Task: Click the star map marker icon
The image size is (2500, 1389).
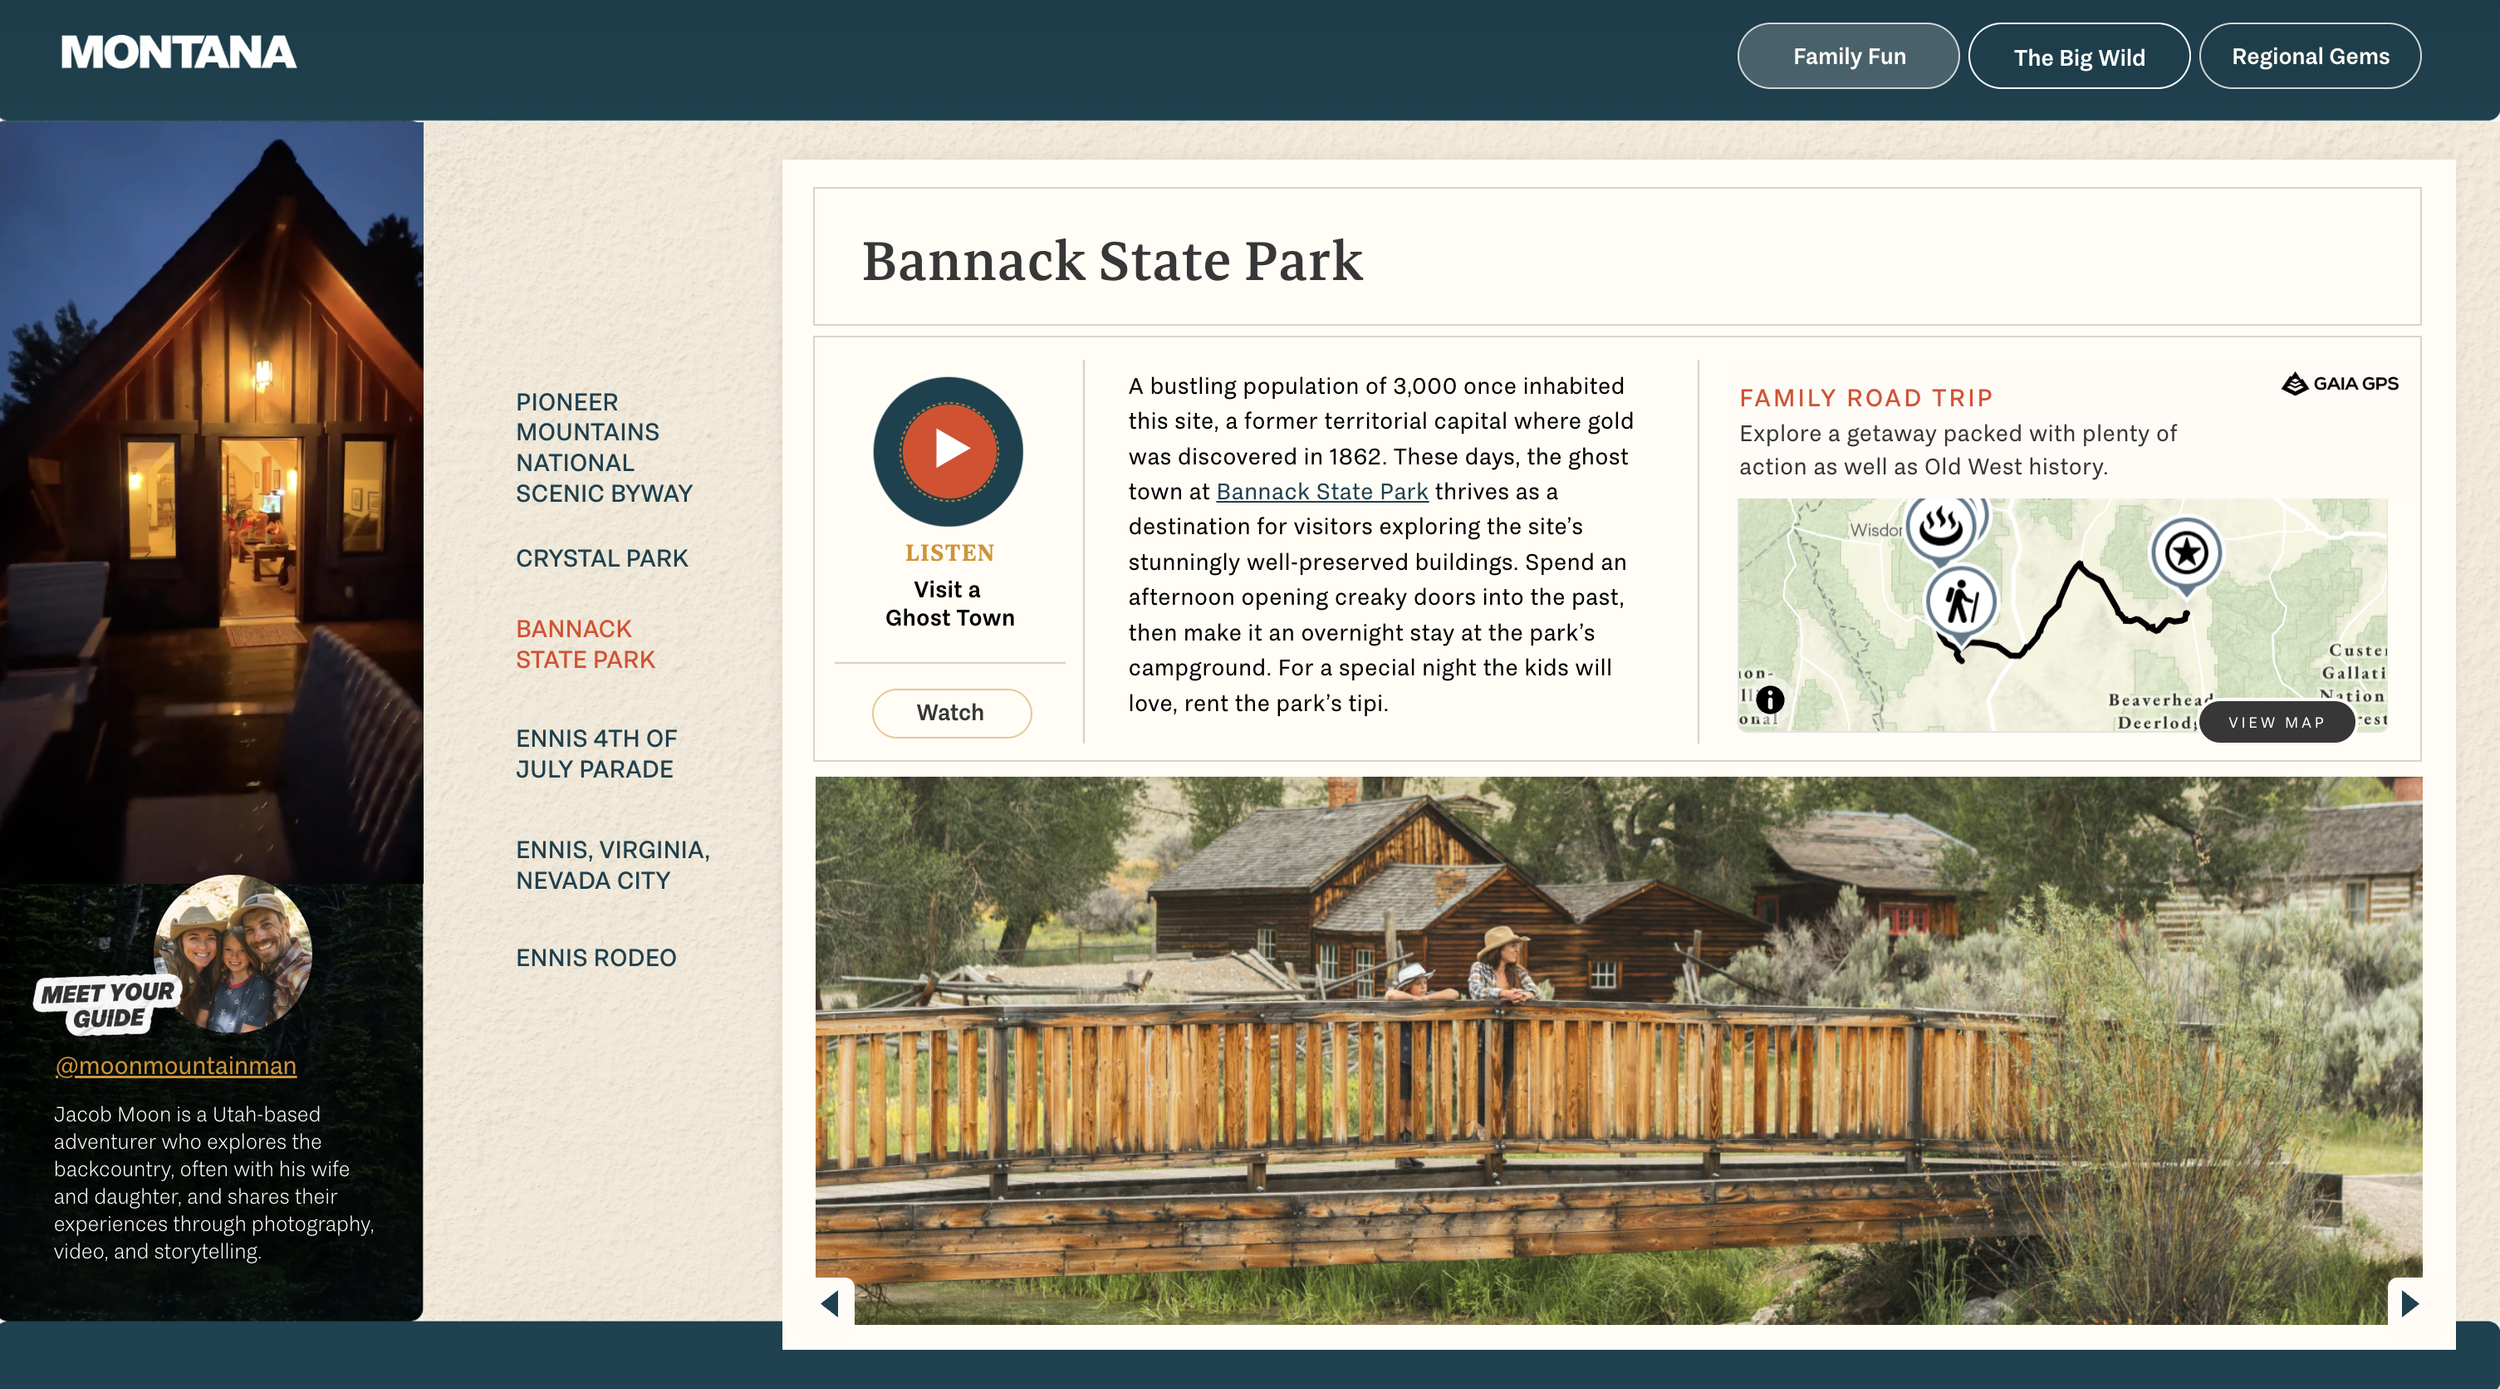Action: coord(2186,552)
